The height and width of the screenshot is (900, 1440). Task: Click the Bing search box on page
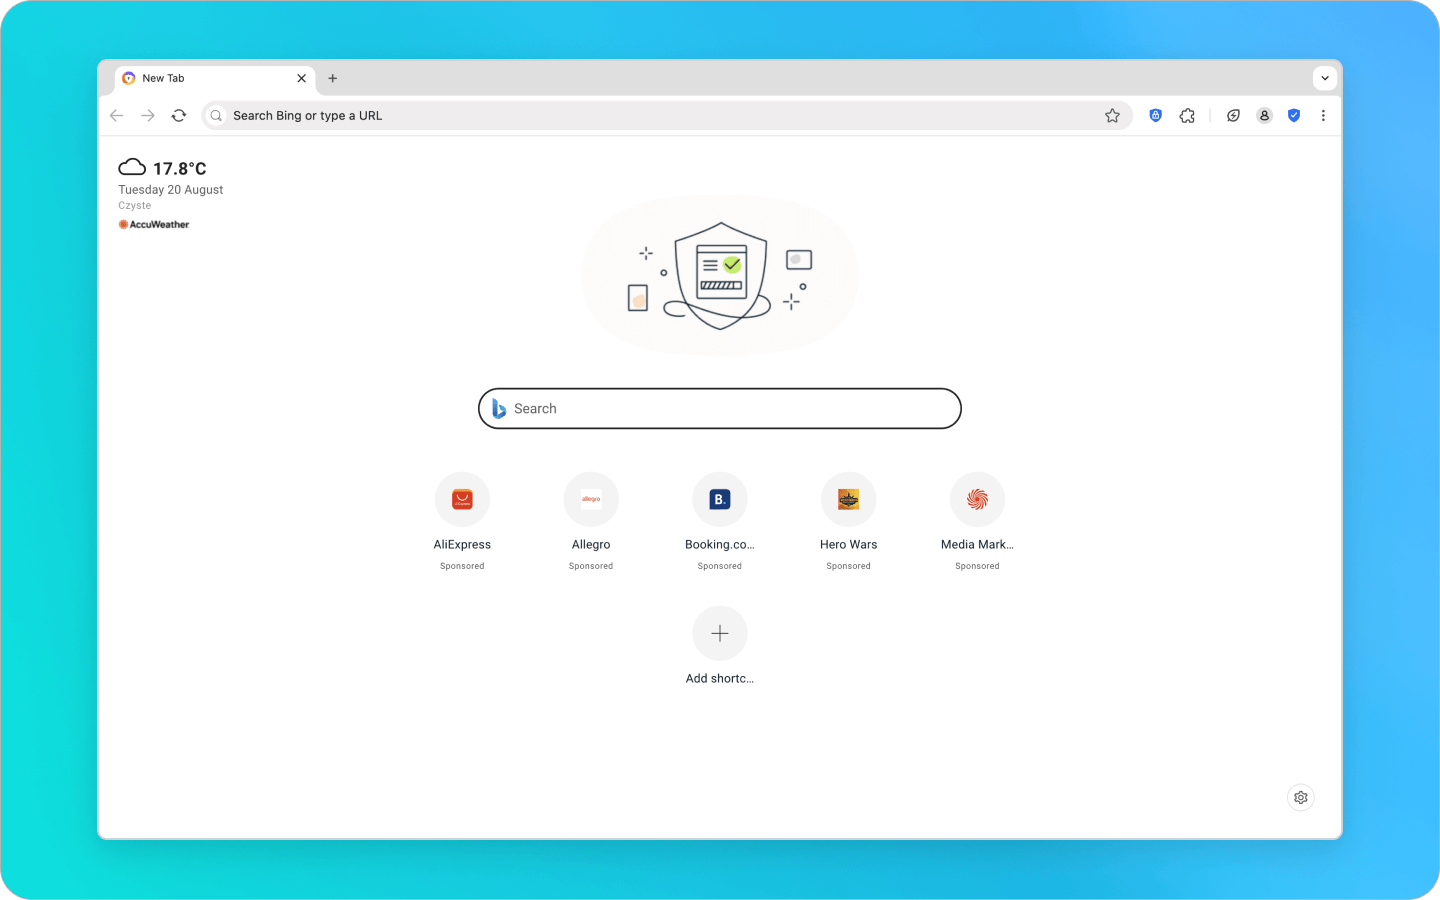pyautogui.click(x=720, y=409)
